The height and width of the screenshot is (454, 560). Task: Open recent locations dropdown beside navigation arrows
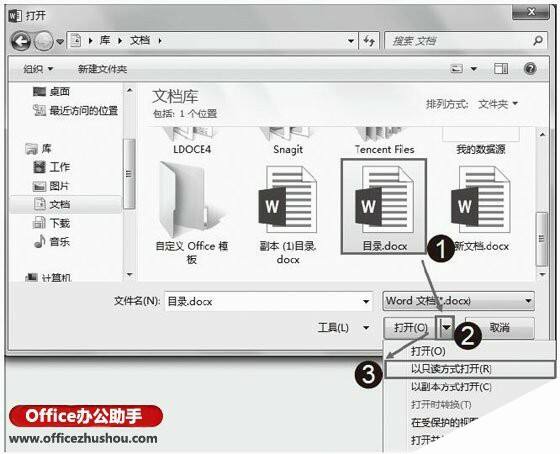click(x=60, y=42)
